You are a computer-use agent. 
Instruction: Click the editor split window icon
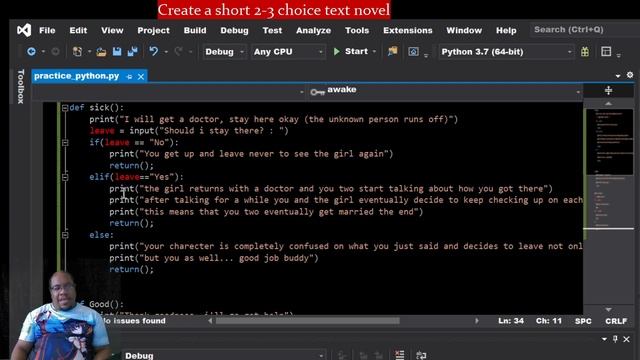(608, 90)
